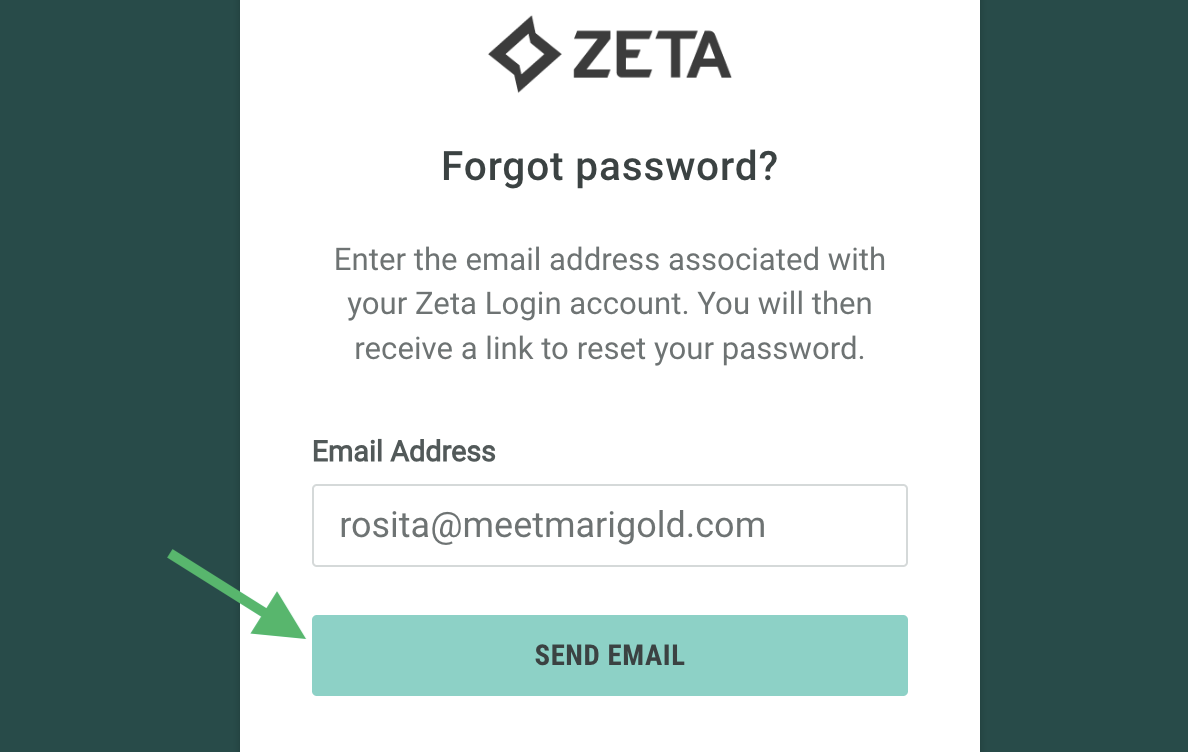Focus the Email Address input field
Screen dimensions: 1188x752
(x=609, y=526)
